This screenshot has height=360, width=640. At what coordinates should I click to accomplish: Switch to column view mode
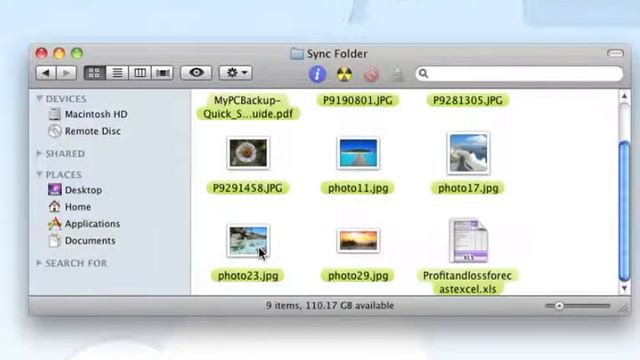140,73
